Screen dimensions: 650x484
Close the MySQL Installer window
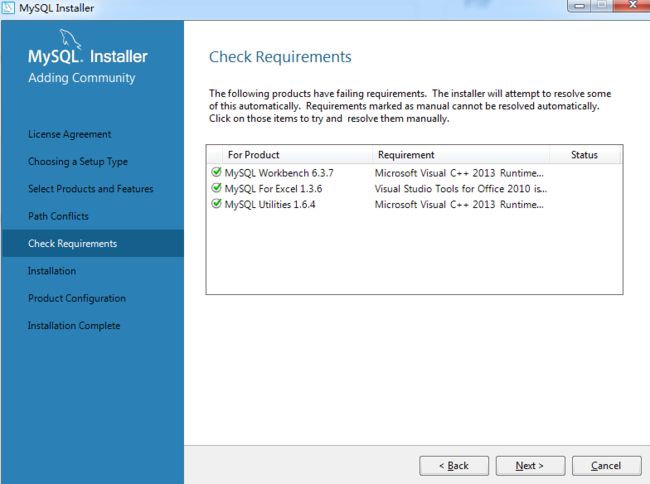pyautogui.click(x=632, y=5)
